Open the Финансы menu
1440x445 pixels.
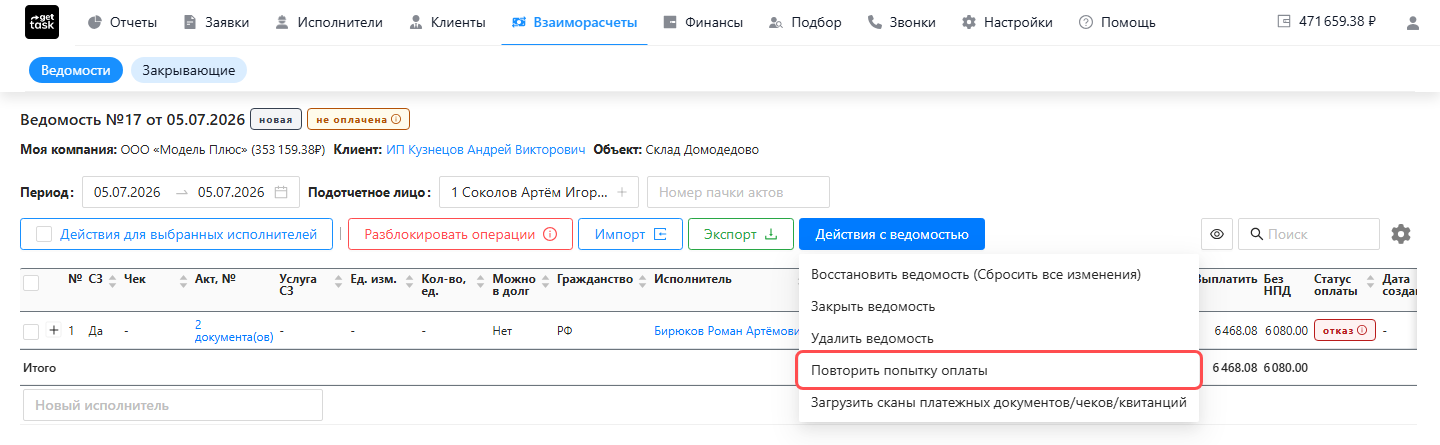click(x=703, y=22)
